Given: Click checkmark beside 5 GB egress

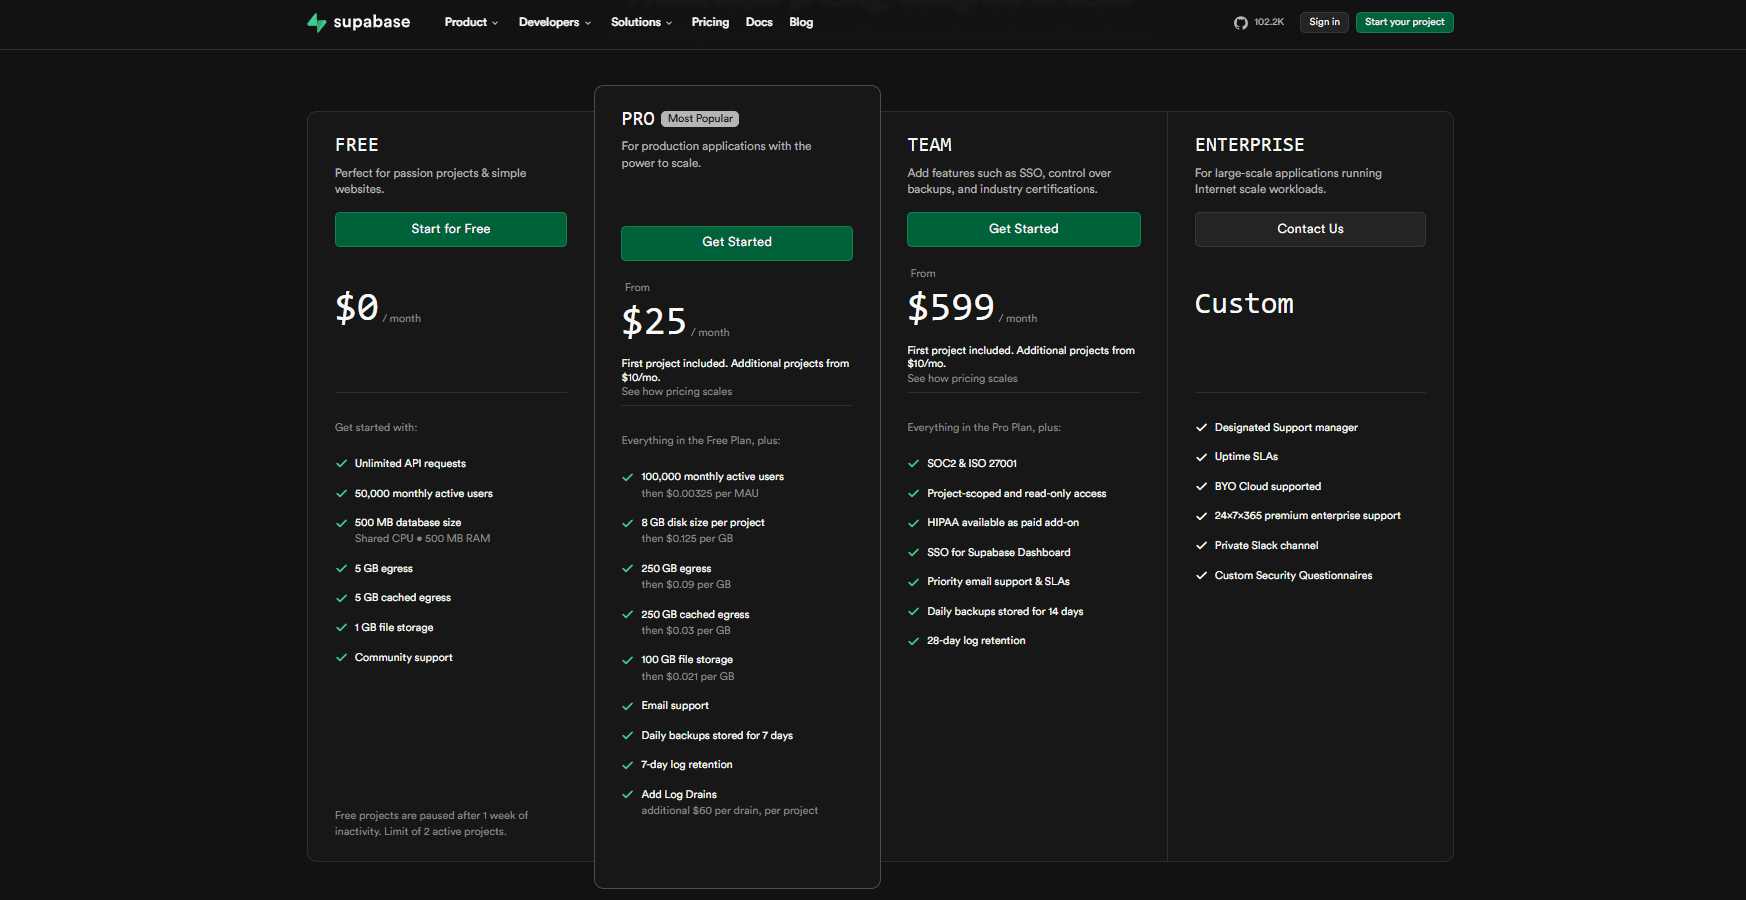Looking at the screenshot, I should [x=341, y=569].
